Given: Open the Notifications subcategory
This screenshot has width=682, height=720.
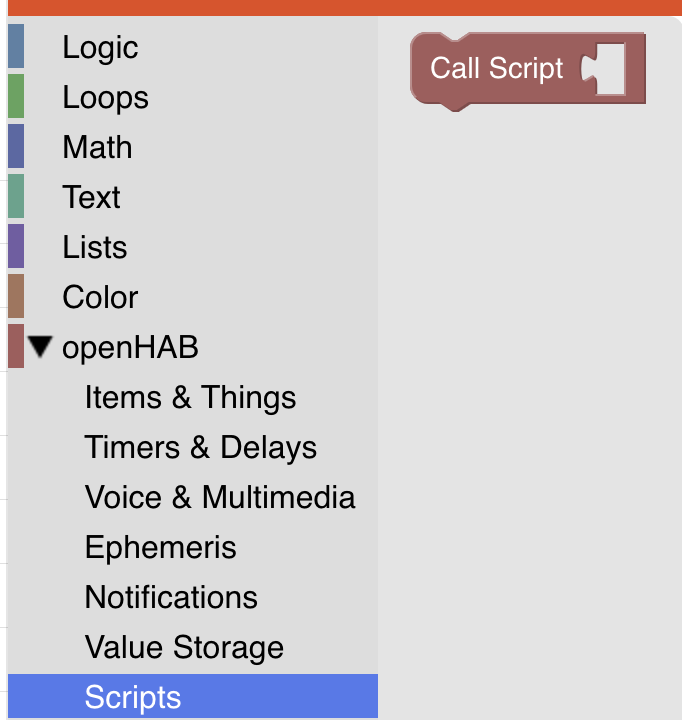Looking at the screenshot, I should (171, 598).
